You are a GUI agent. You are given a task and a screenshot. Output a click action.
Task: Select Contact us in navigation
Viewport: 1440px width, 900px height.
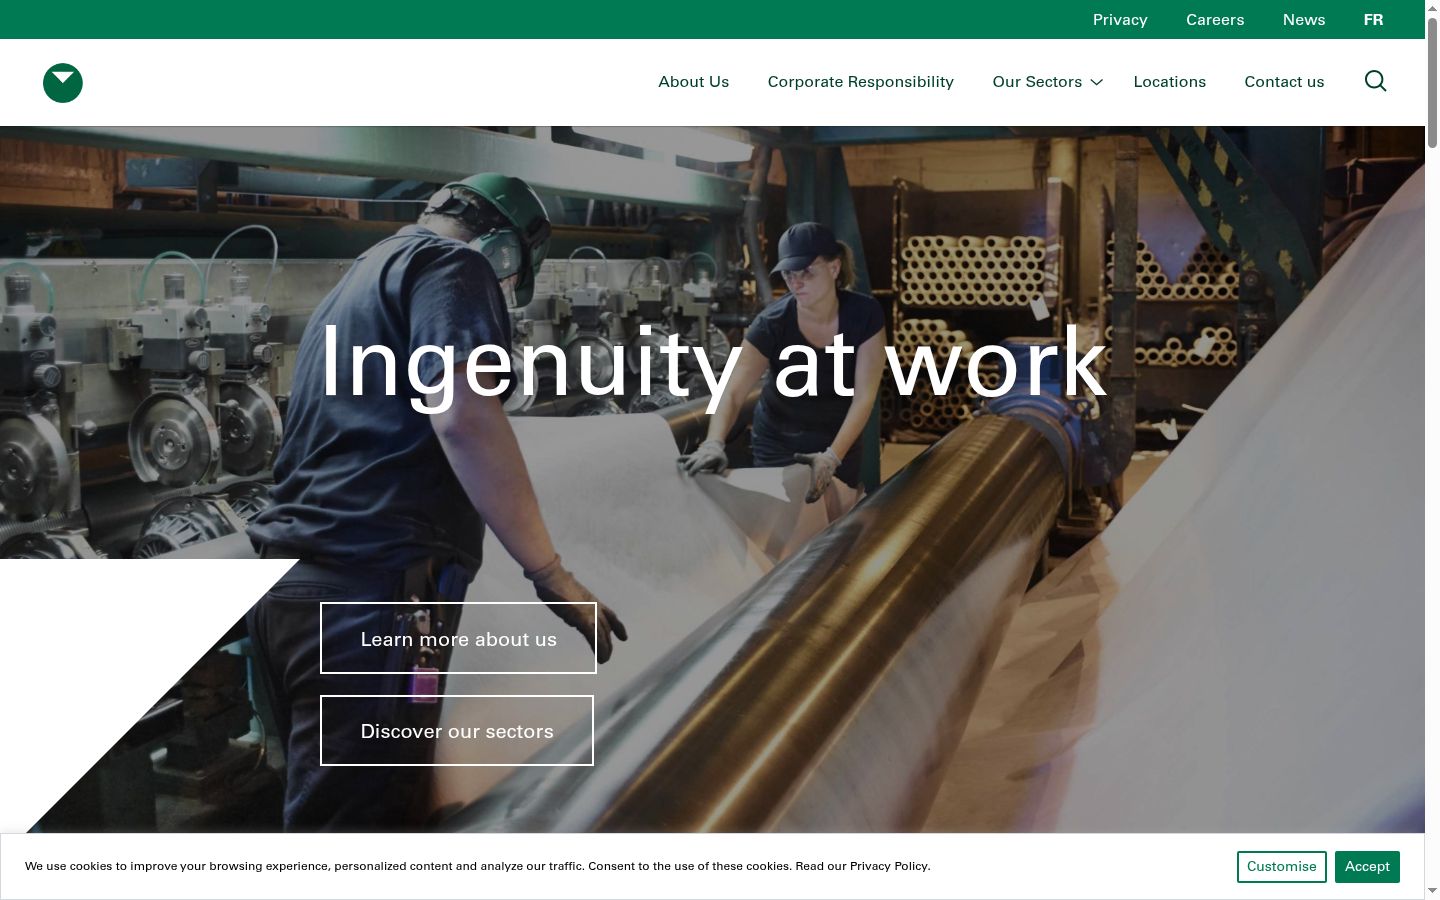pyautogui.click(x=1284, y=82)
